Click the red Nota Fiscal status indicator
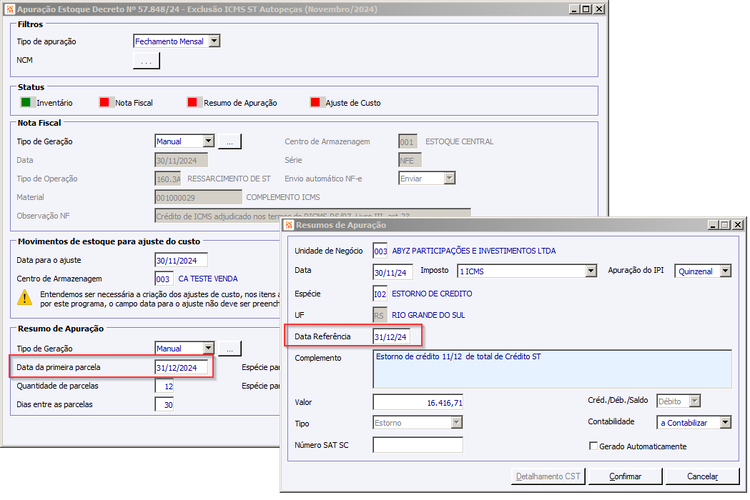This screenshot has width=750, height=500. pos(104,102)
